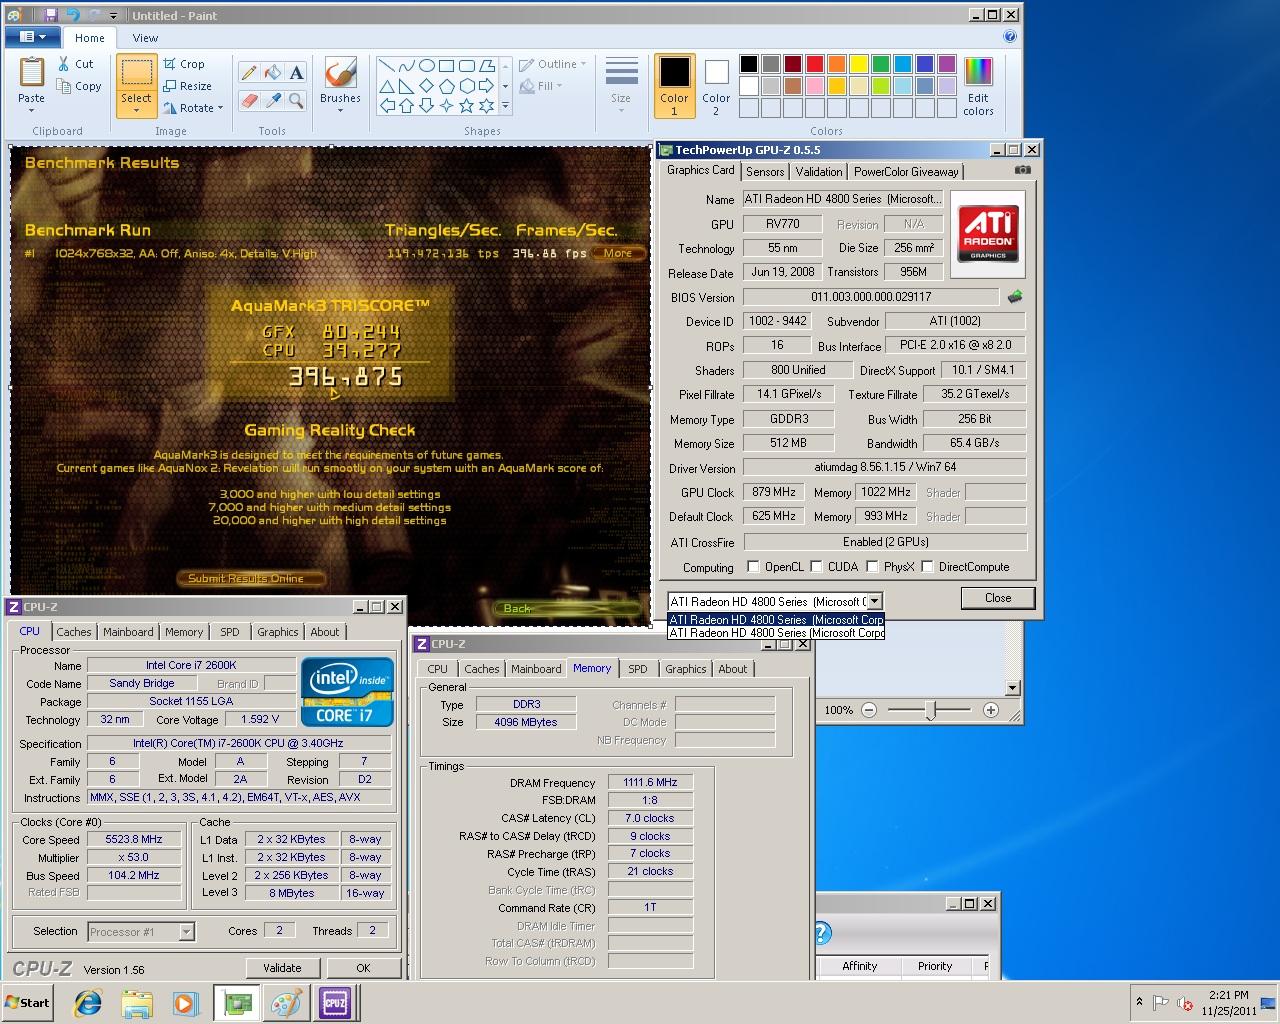Select the Magnifier tool
Screen dimensions: 1280x1024
[296, 100]
